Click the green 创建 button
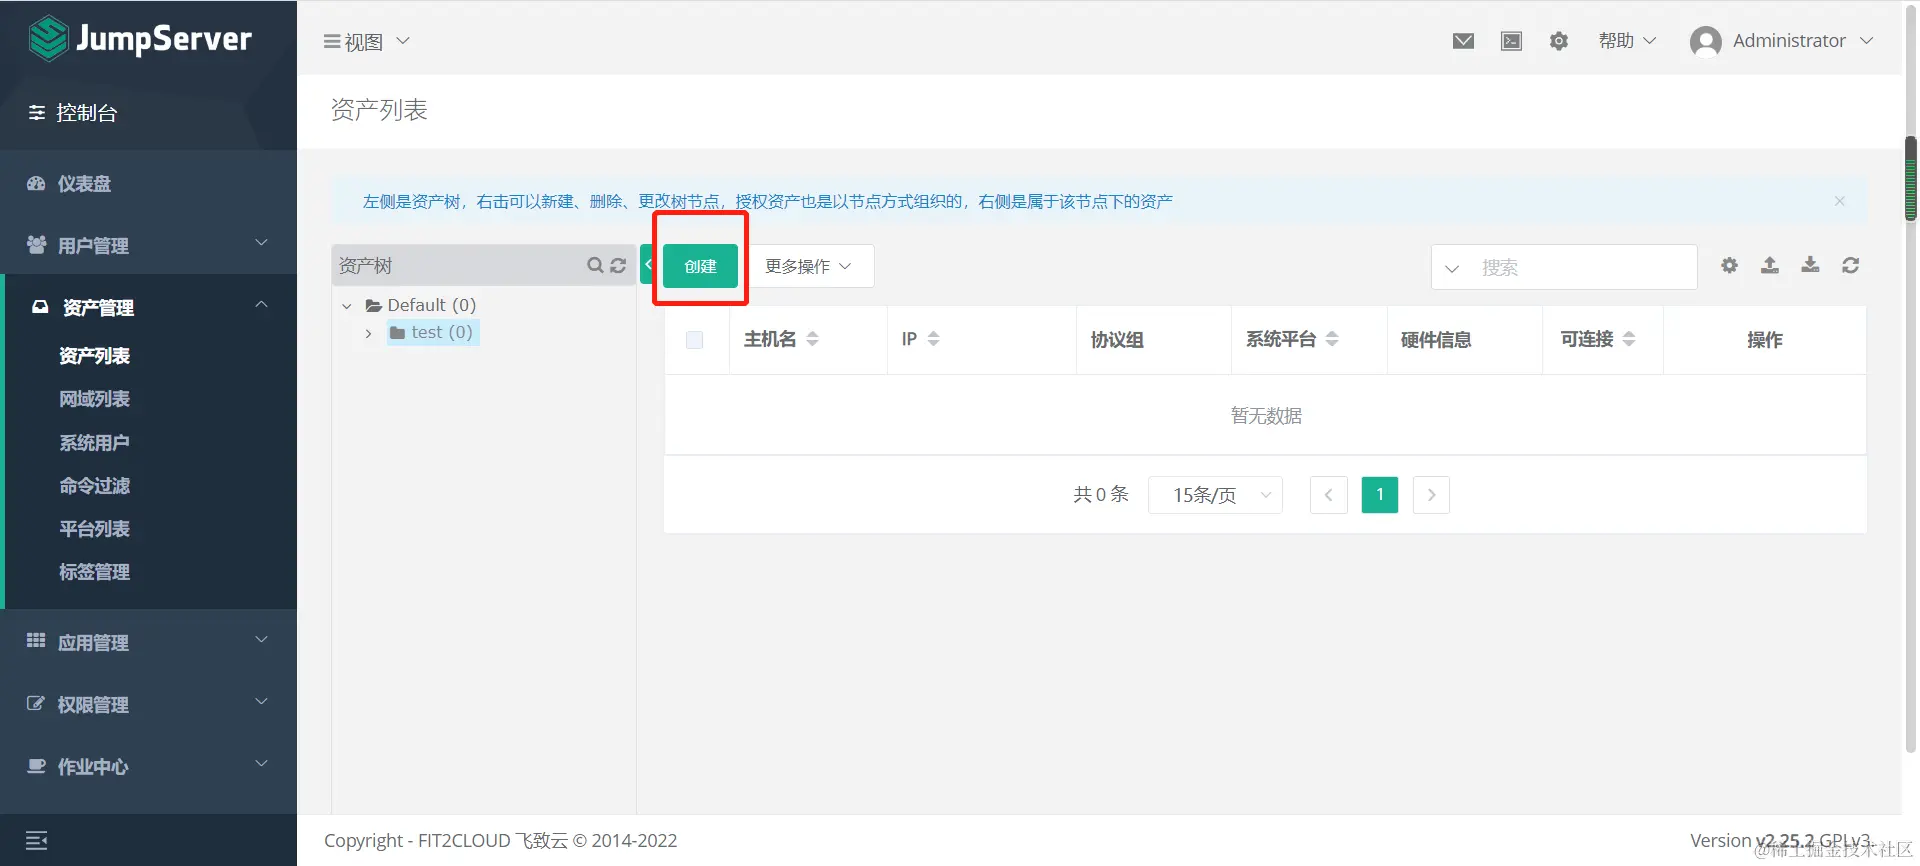This screenshot has width=1920, height=866. (700, 266)
